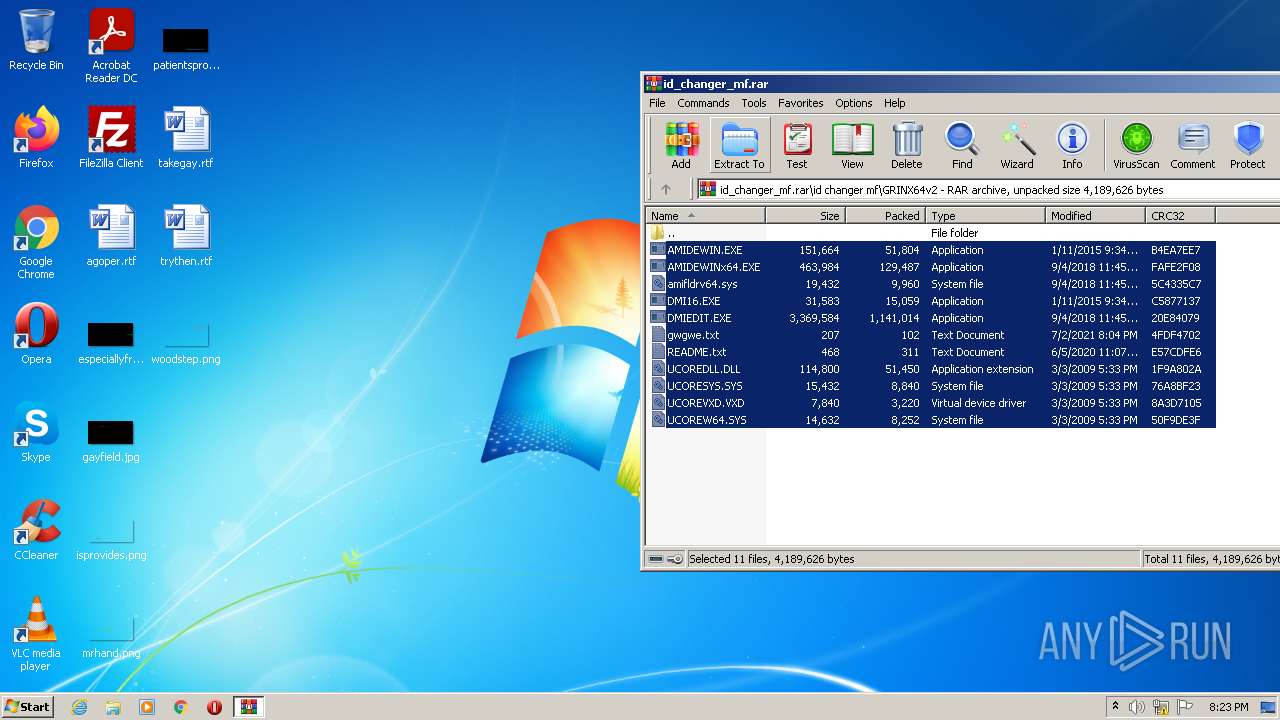
Task: Select AMIDEWINx64.EXE file row
Action: 930,267
